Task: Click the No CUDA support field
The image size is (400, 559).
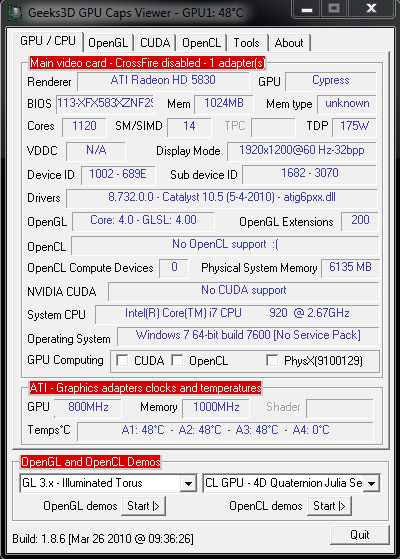Action: (243, 292)
